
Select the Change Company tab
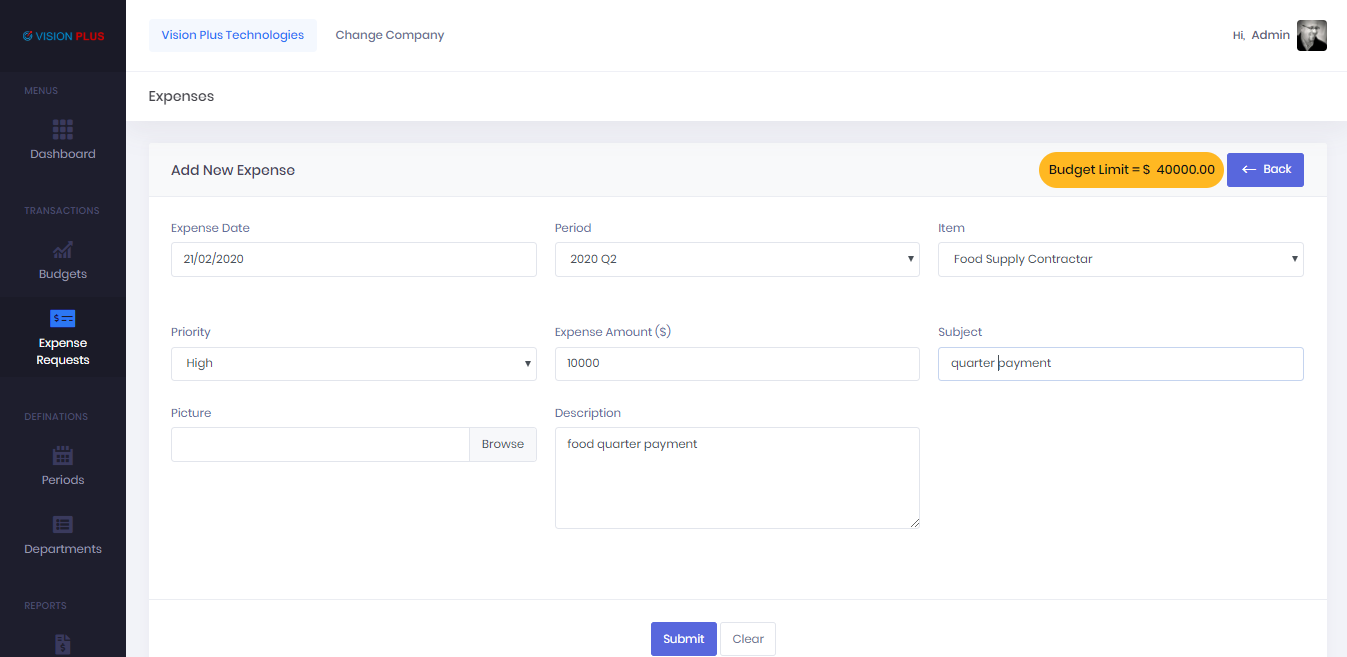389,35
